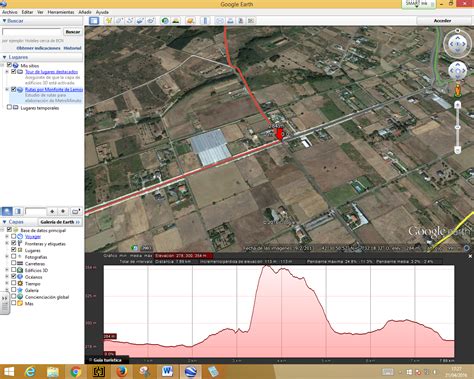Viewport: 474px width, 379px height.
Task: Toggle the sidebar panel toolbar icon
Action: pyautogui.click(x=94, y=21)
